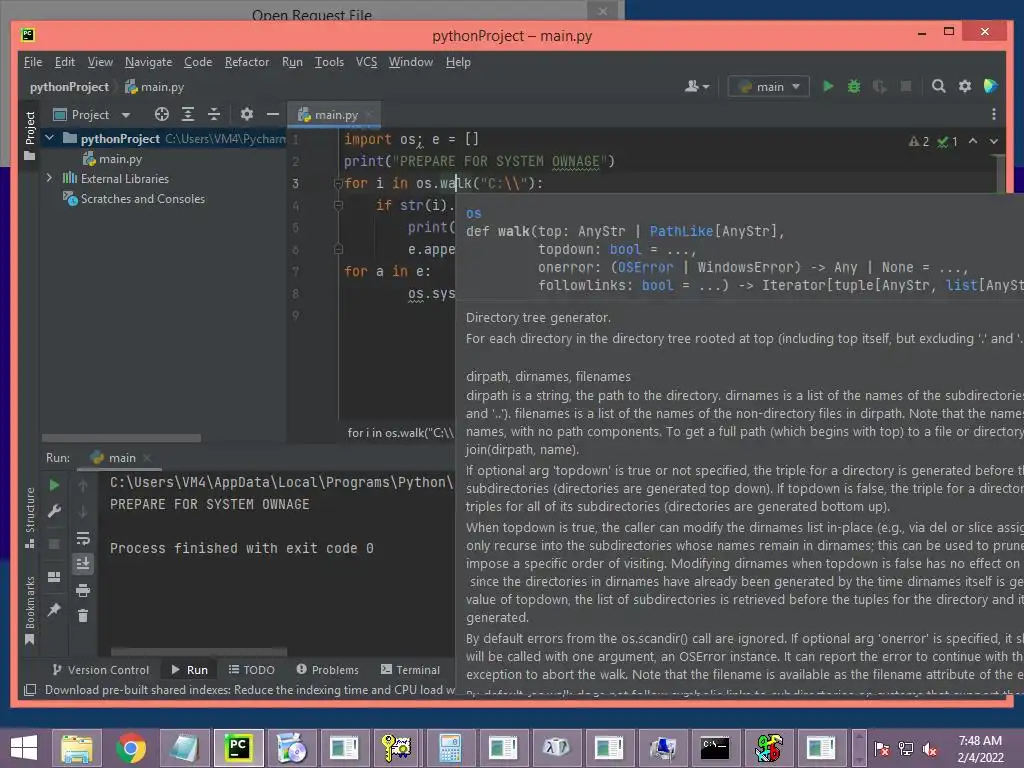Screen dimensions: 1024x768
Task: Open Version Control tool window
Action: point(101,670)
